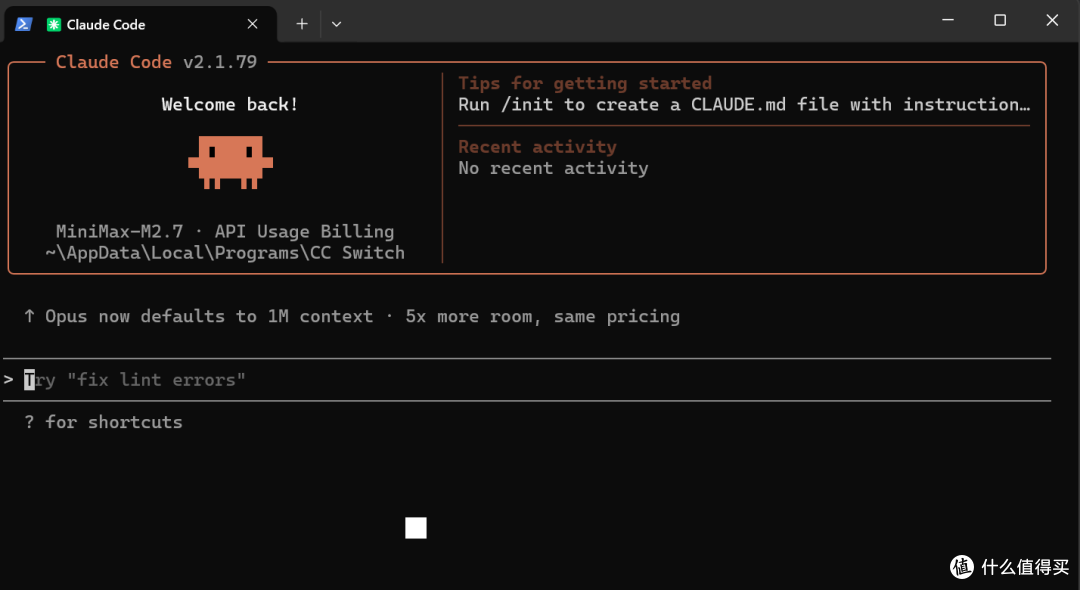Click the "Recent activity" heading
1080x590 pixels.
(537, 147)
